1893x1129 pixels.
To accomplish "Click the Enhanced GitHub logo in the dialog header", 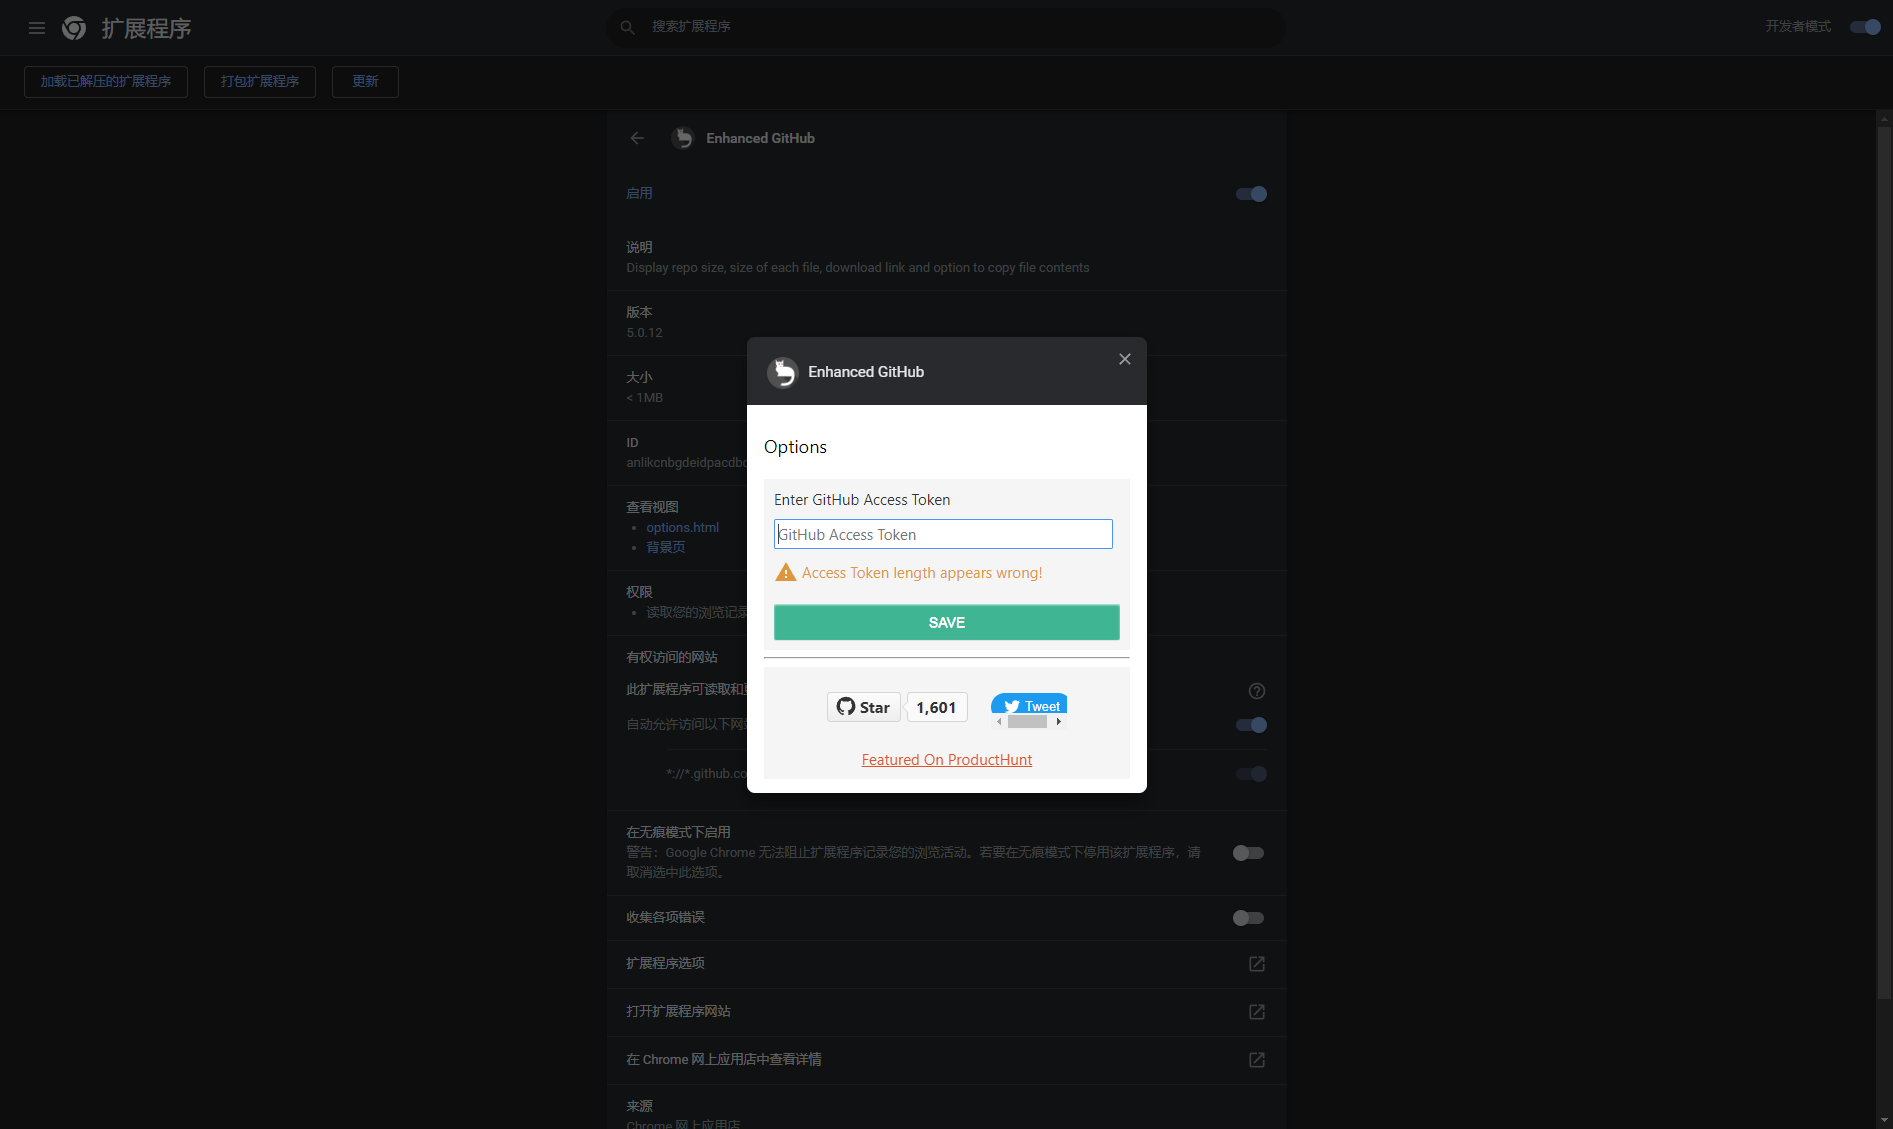I will (782, 372).
